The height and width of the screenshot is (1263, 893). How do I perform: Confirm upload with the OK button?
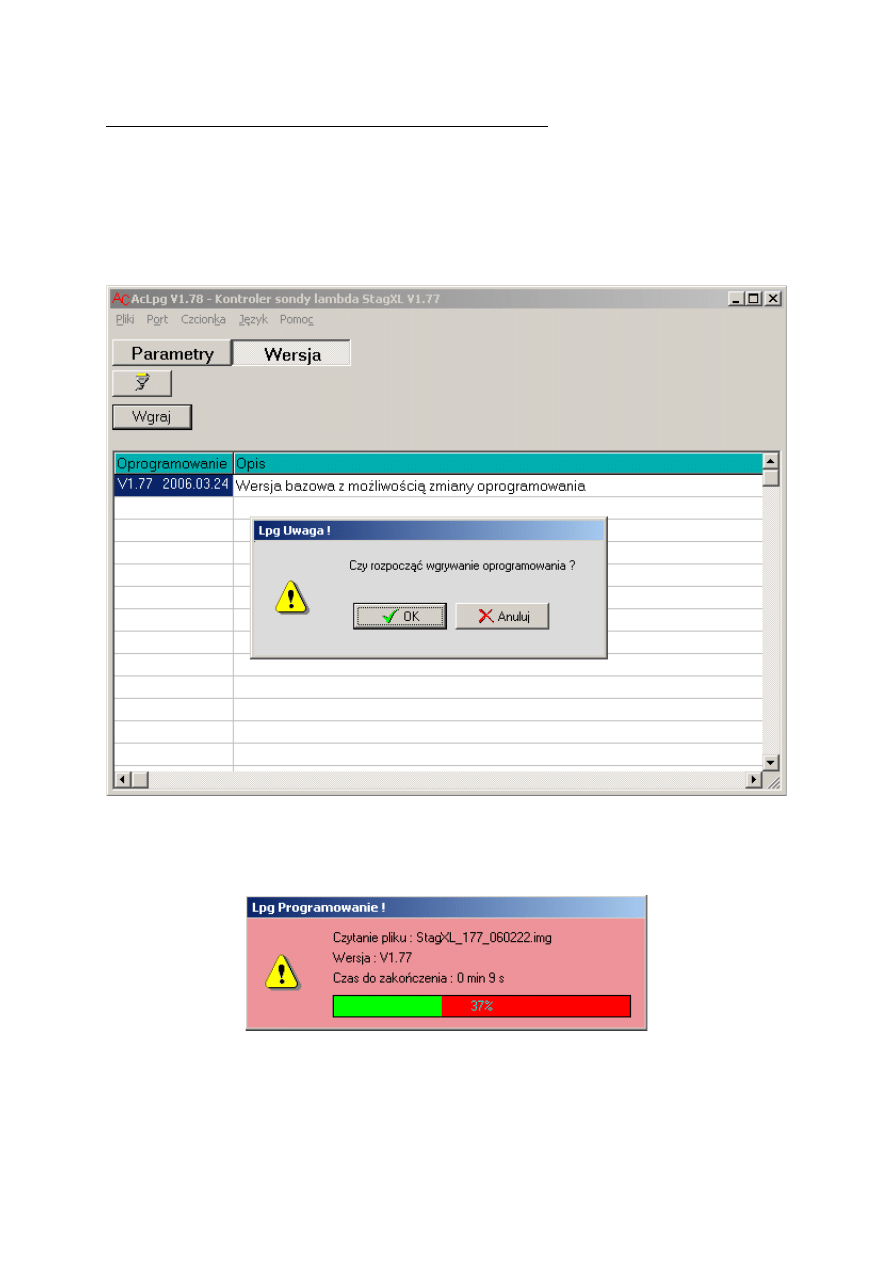click(400, 616)
